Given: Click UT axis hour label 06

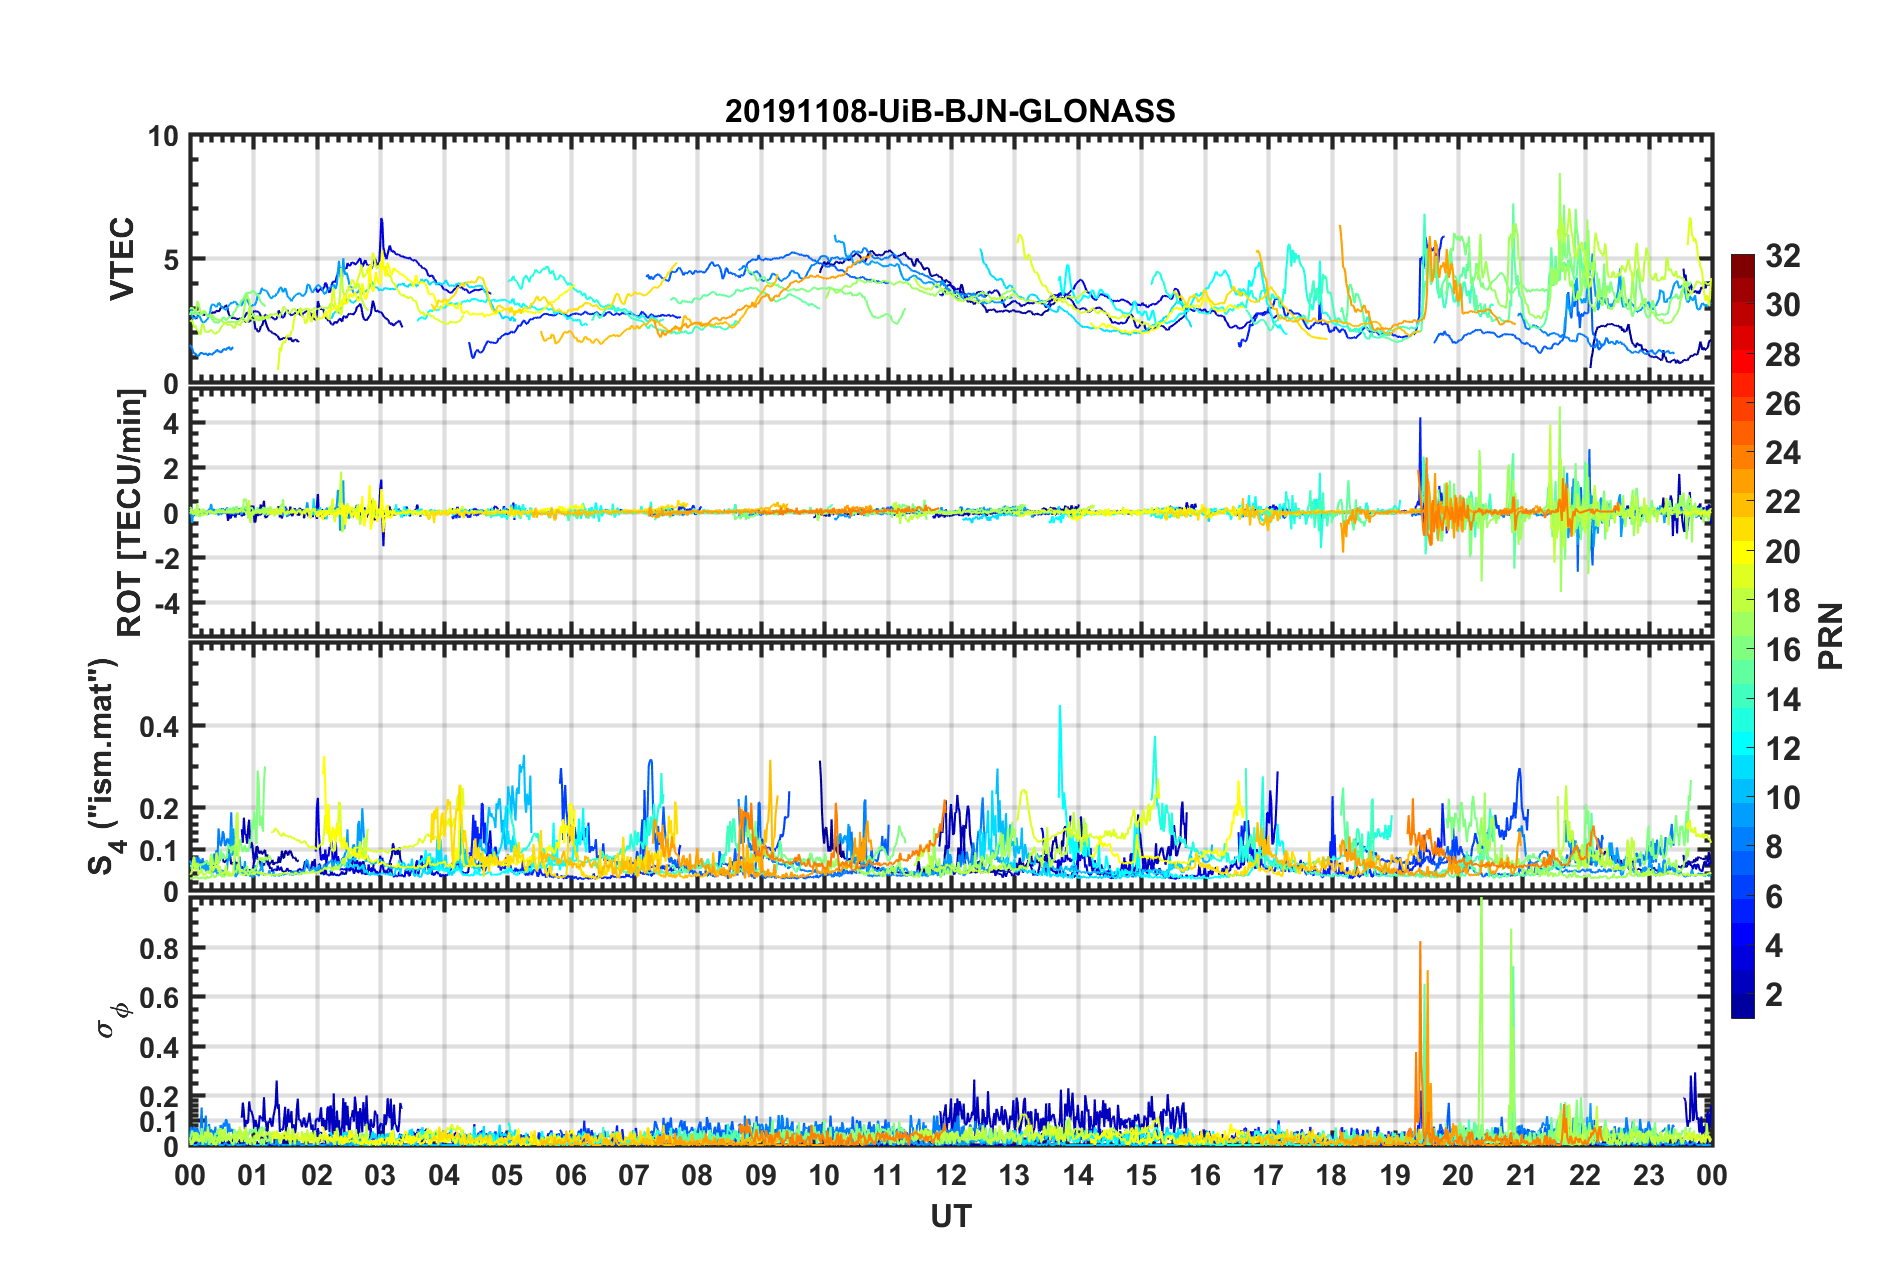Looking at the screenshot, I should pyautogui.click(x=571, y=1175).
